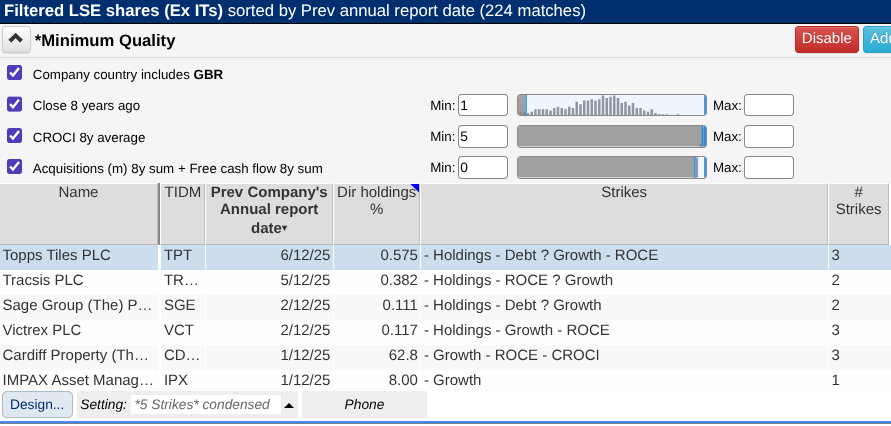Collapse the Minimum Quality filter panel
Viewport: 891px width, 426px height.
pos(16,40)
